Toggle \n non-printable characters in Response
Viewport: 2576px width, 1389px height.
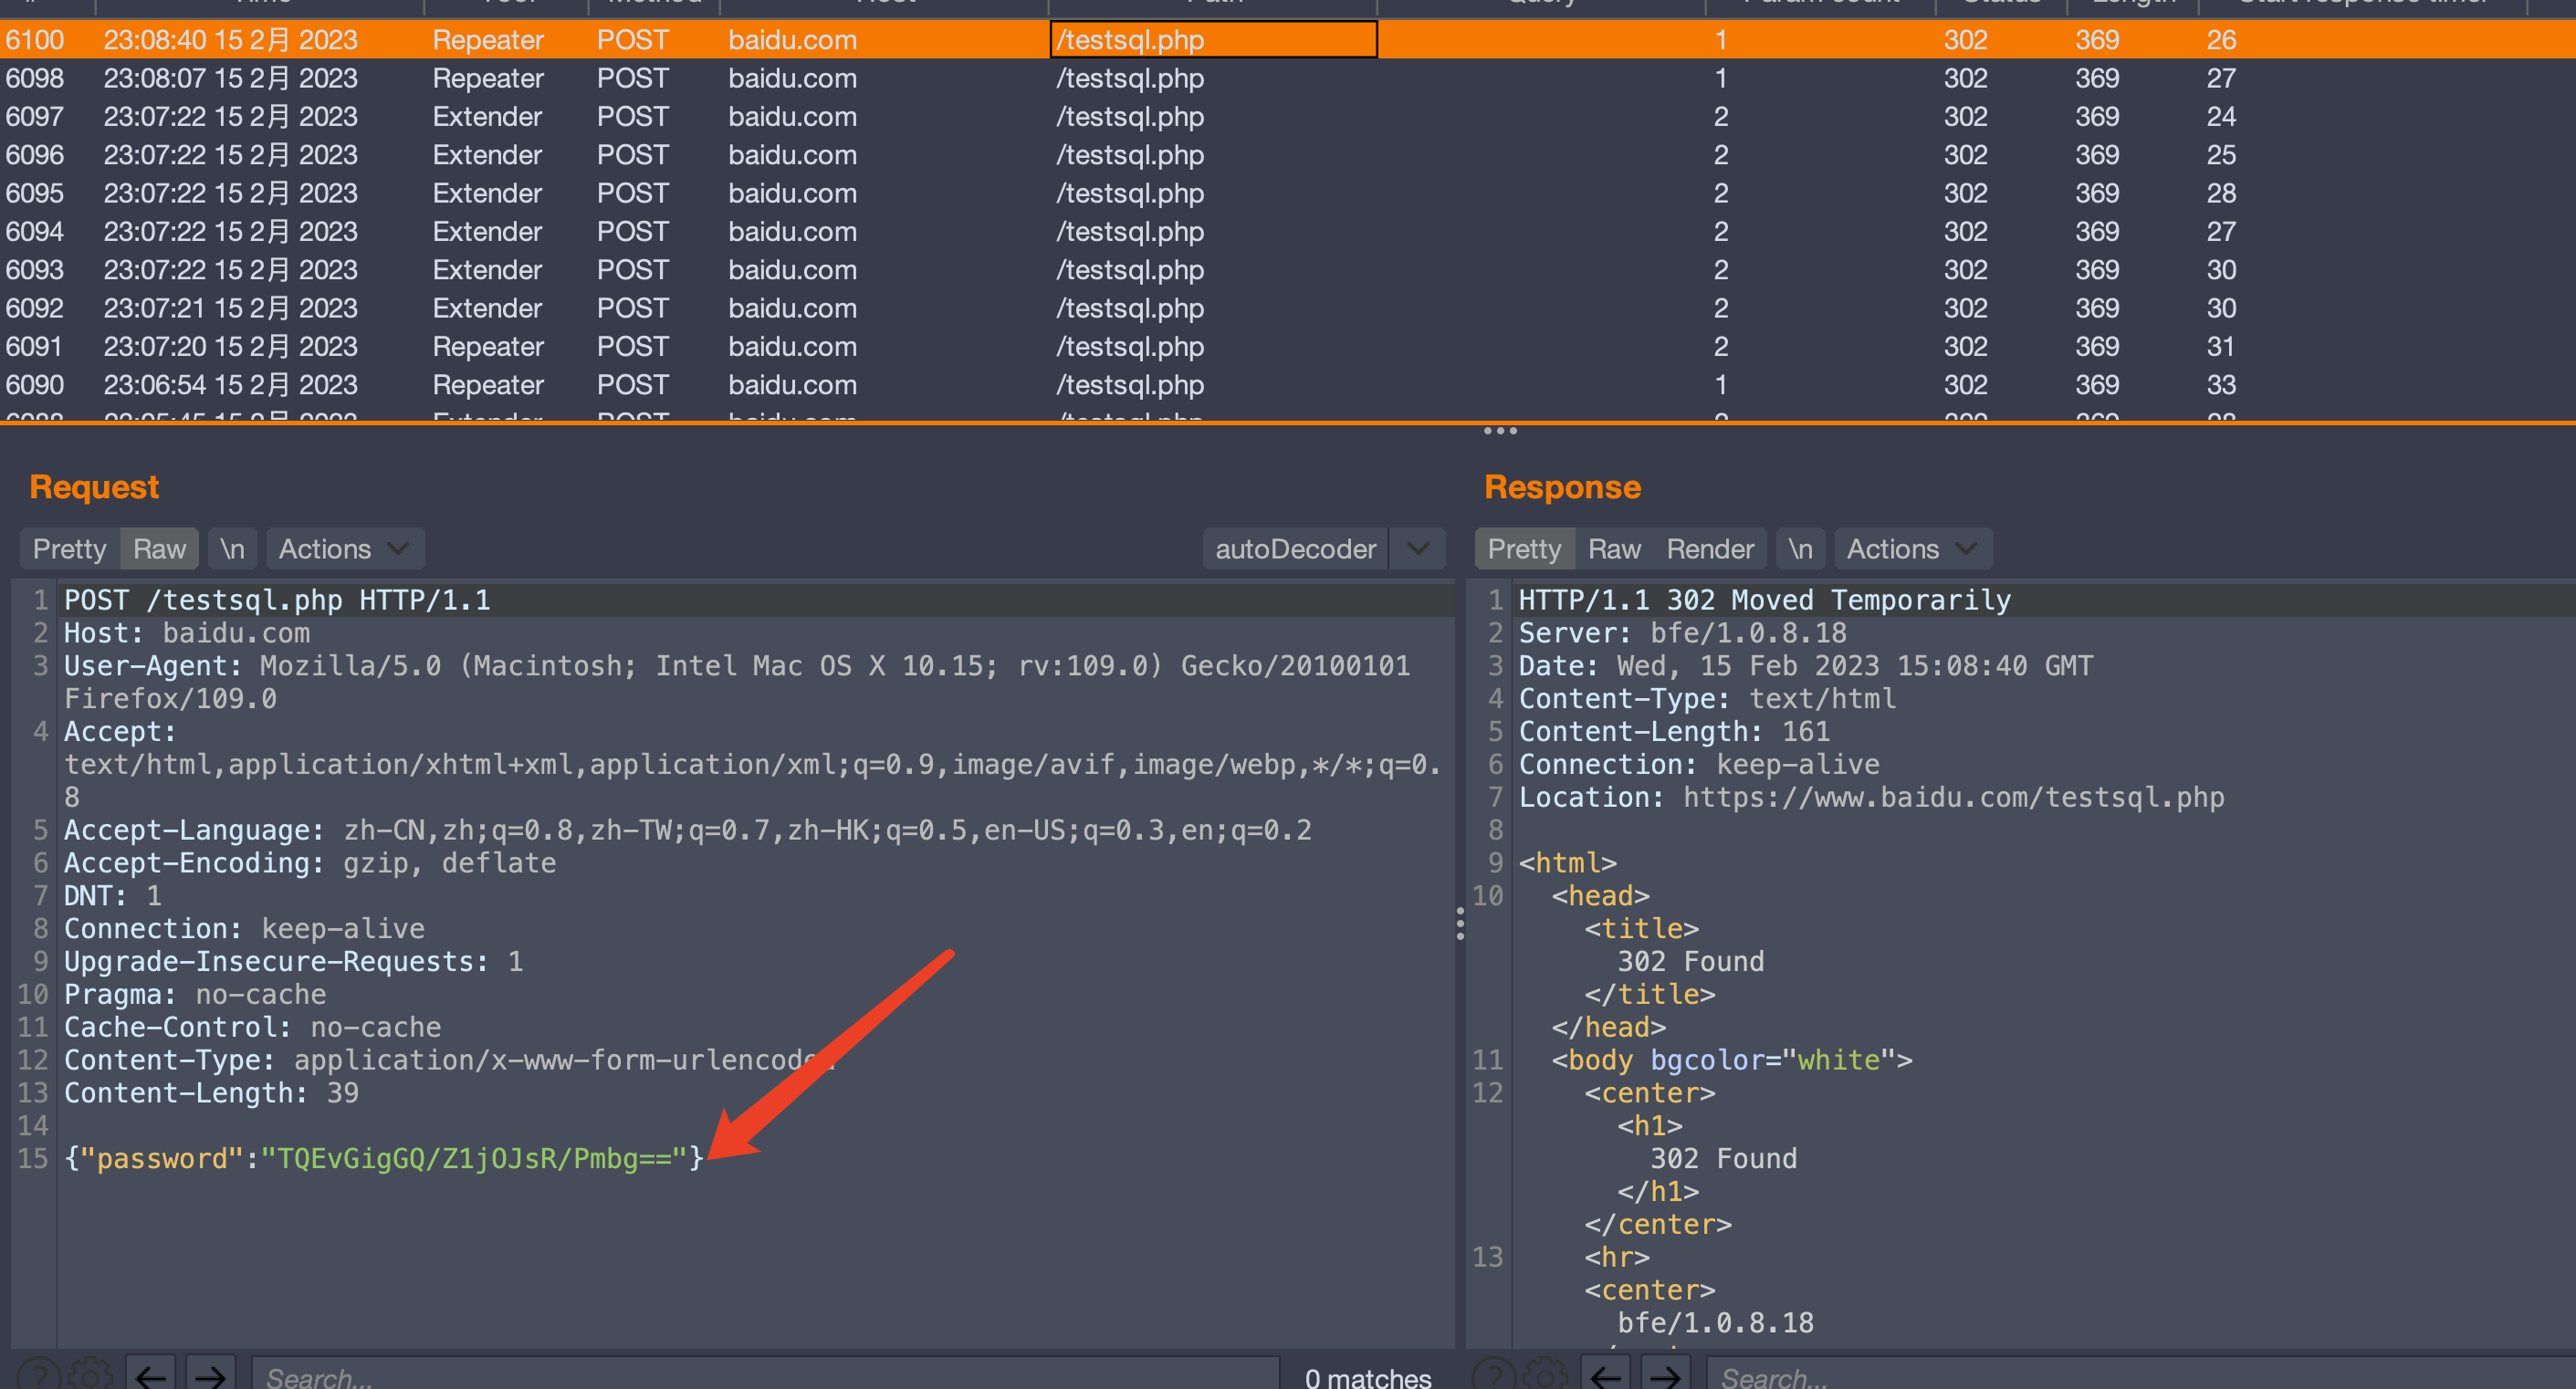(1801, 549)
